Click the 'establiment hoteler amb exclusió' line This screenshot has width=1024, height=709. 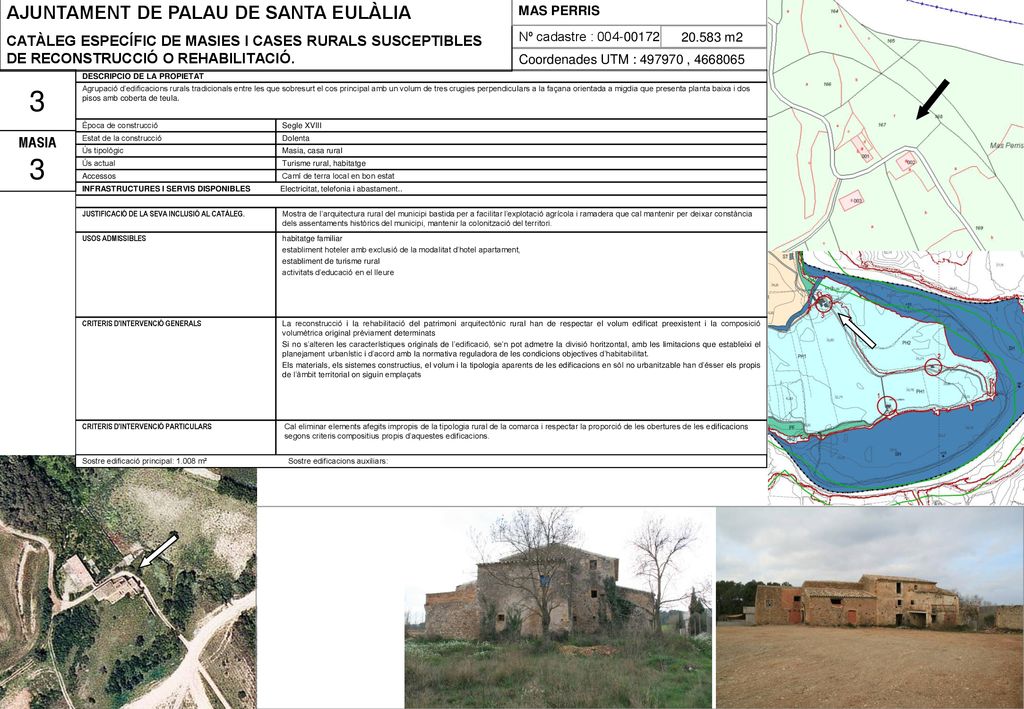[x=401, y=250]
